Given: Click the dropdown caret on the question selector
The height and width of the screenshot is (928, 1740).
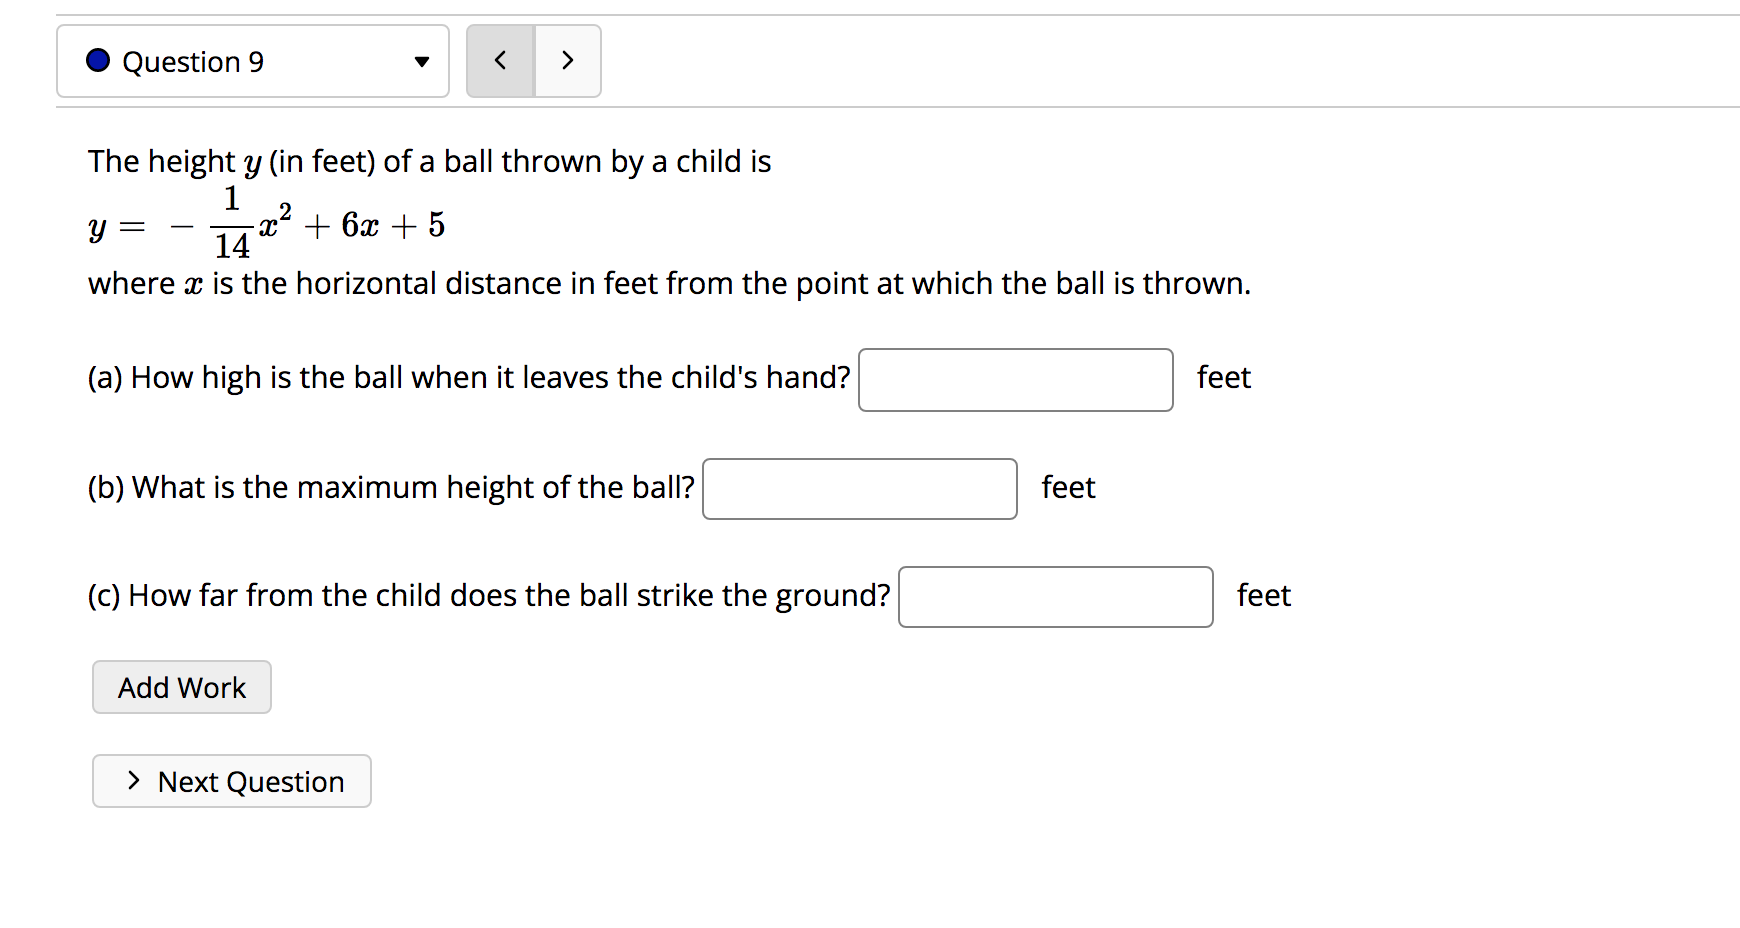Looking at the screenshot, I should [x=421, y=61].
